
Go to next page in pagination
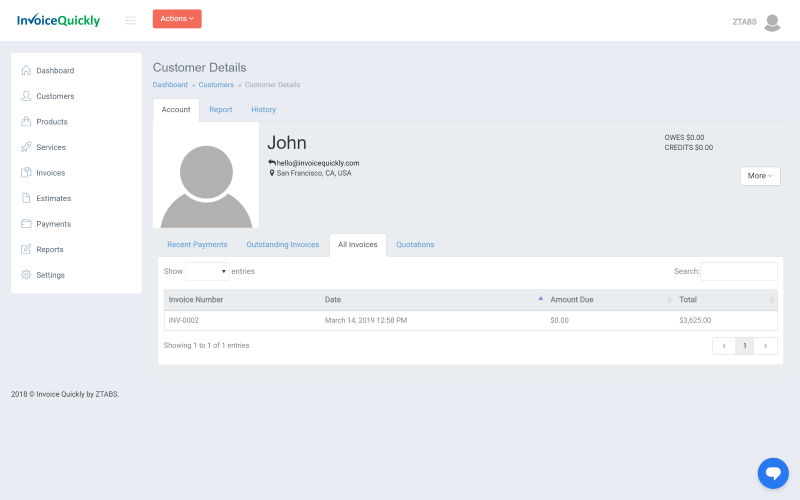coord(766,346)
